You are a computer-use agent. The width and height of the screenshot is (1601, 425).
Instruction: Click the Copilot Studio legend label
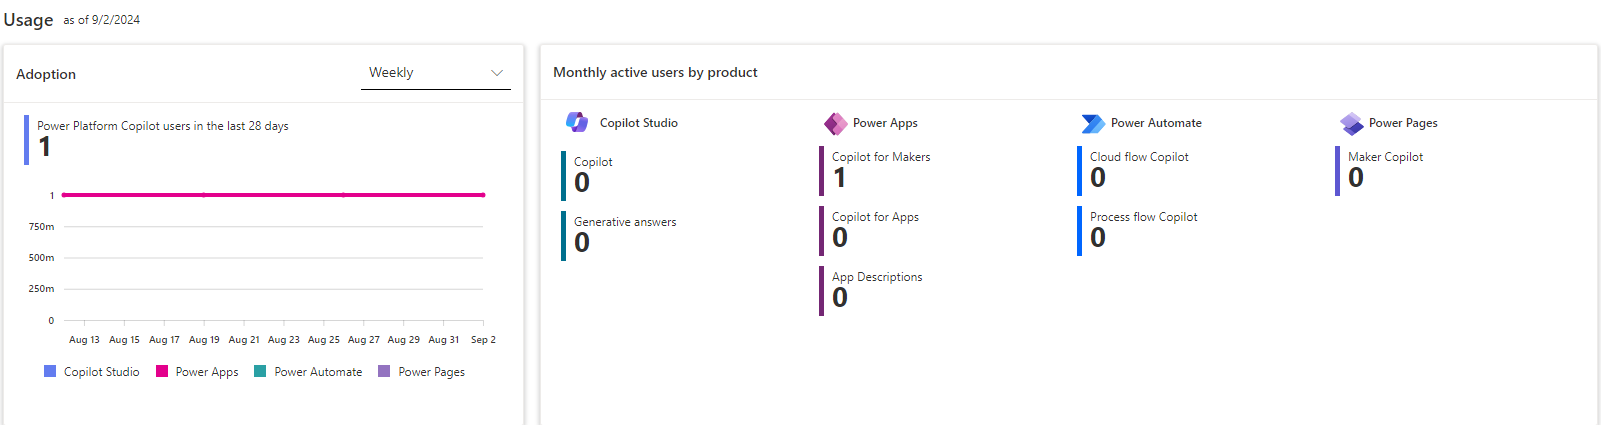tap(102, 372)
